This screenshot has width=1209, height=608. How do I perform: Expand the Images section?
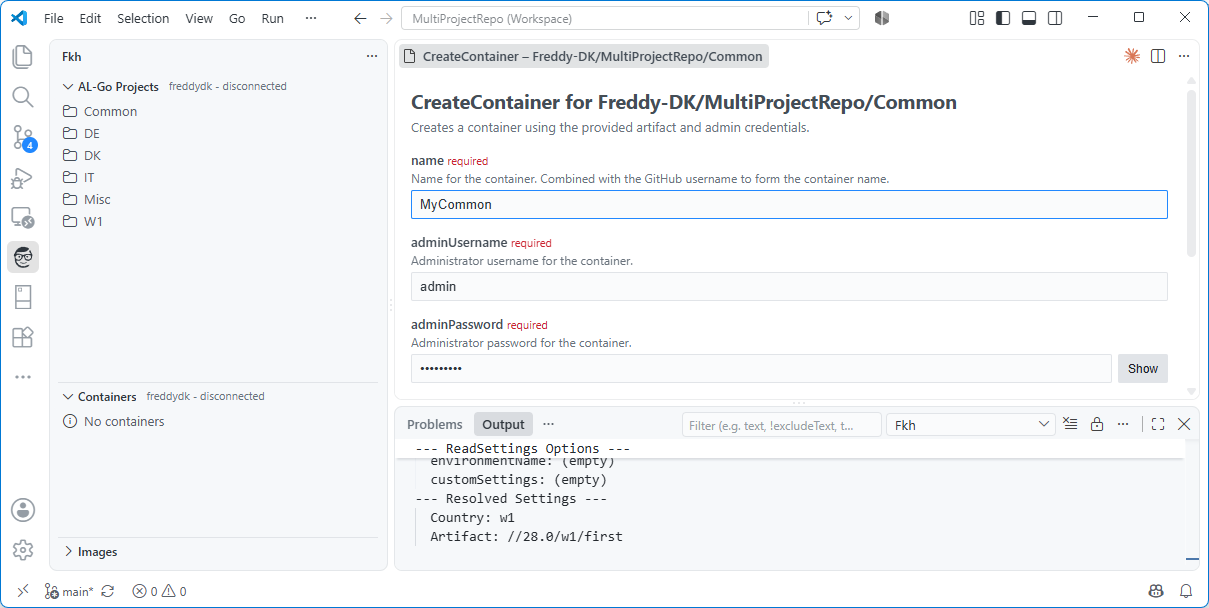68,552
